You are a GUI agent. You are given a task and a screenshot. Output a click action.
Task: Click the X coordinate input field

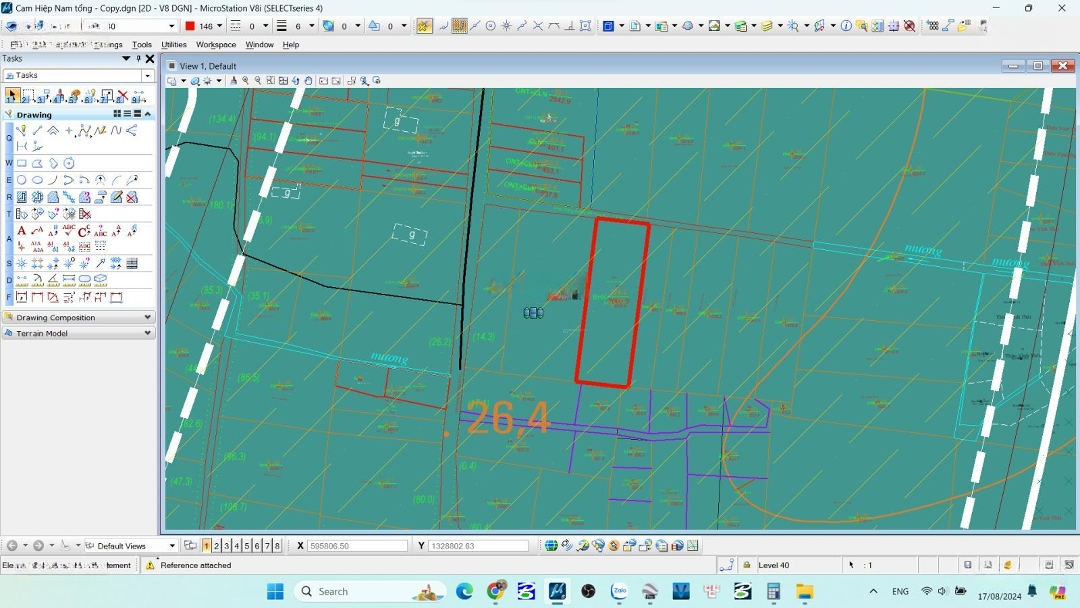(x=357, y=546)
